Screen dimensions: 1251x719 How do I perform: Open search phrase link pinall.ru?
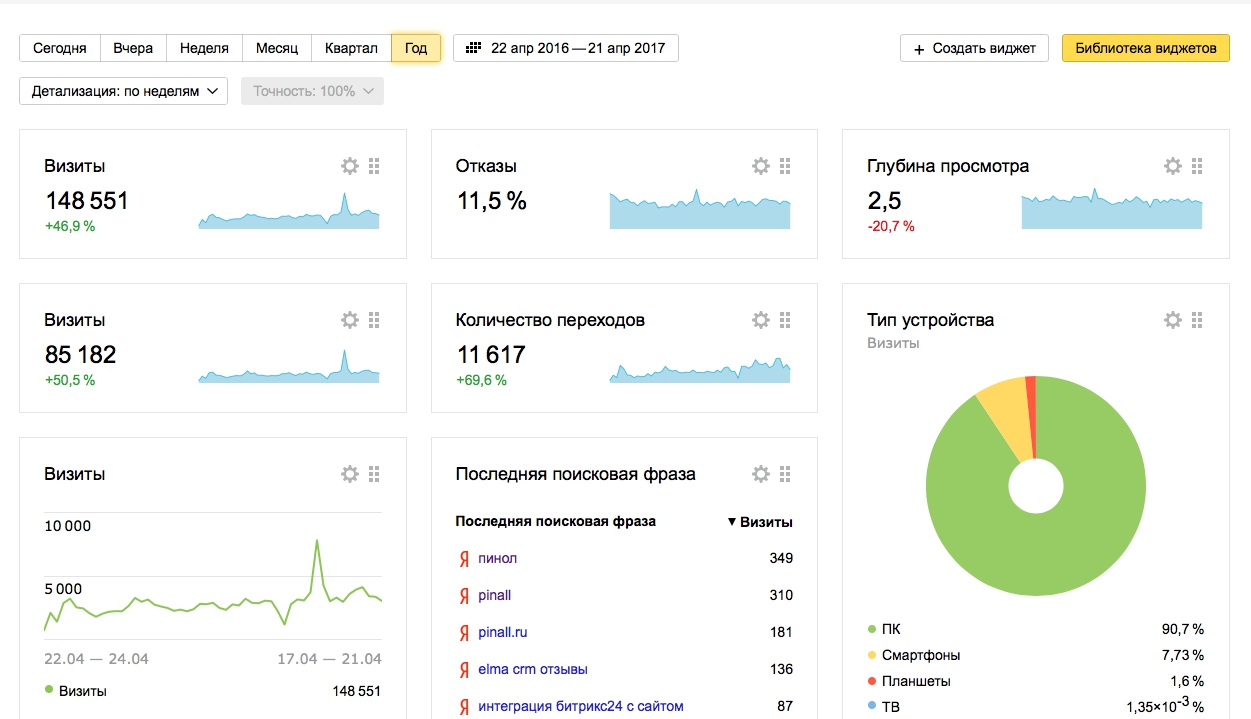(503, 632)
